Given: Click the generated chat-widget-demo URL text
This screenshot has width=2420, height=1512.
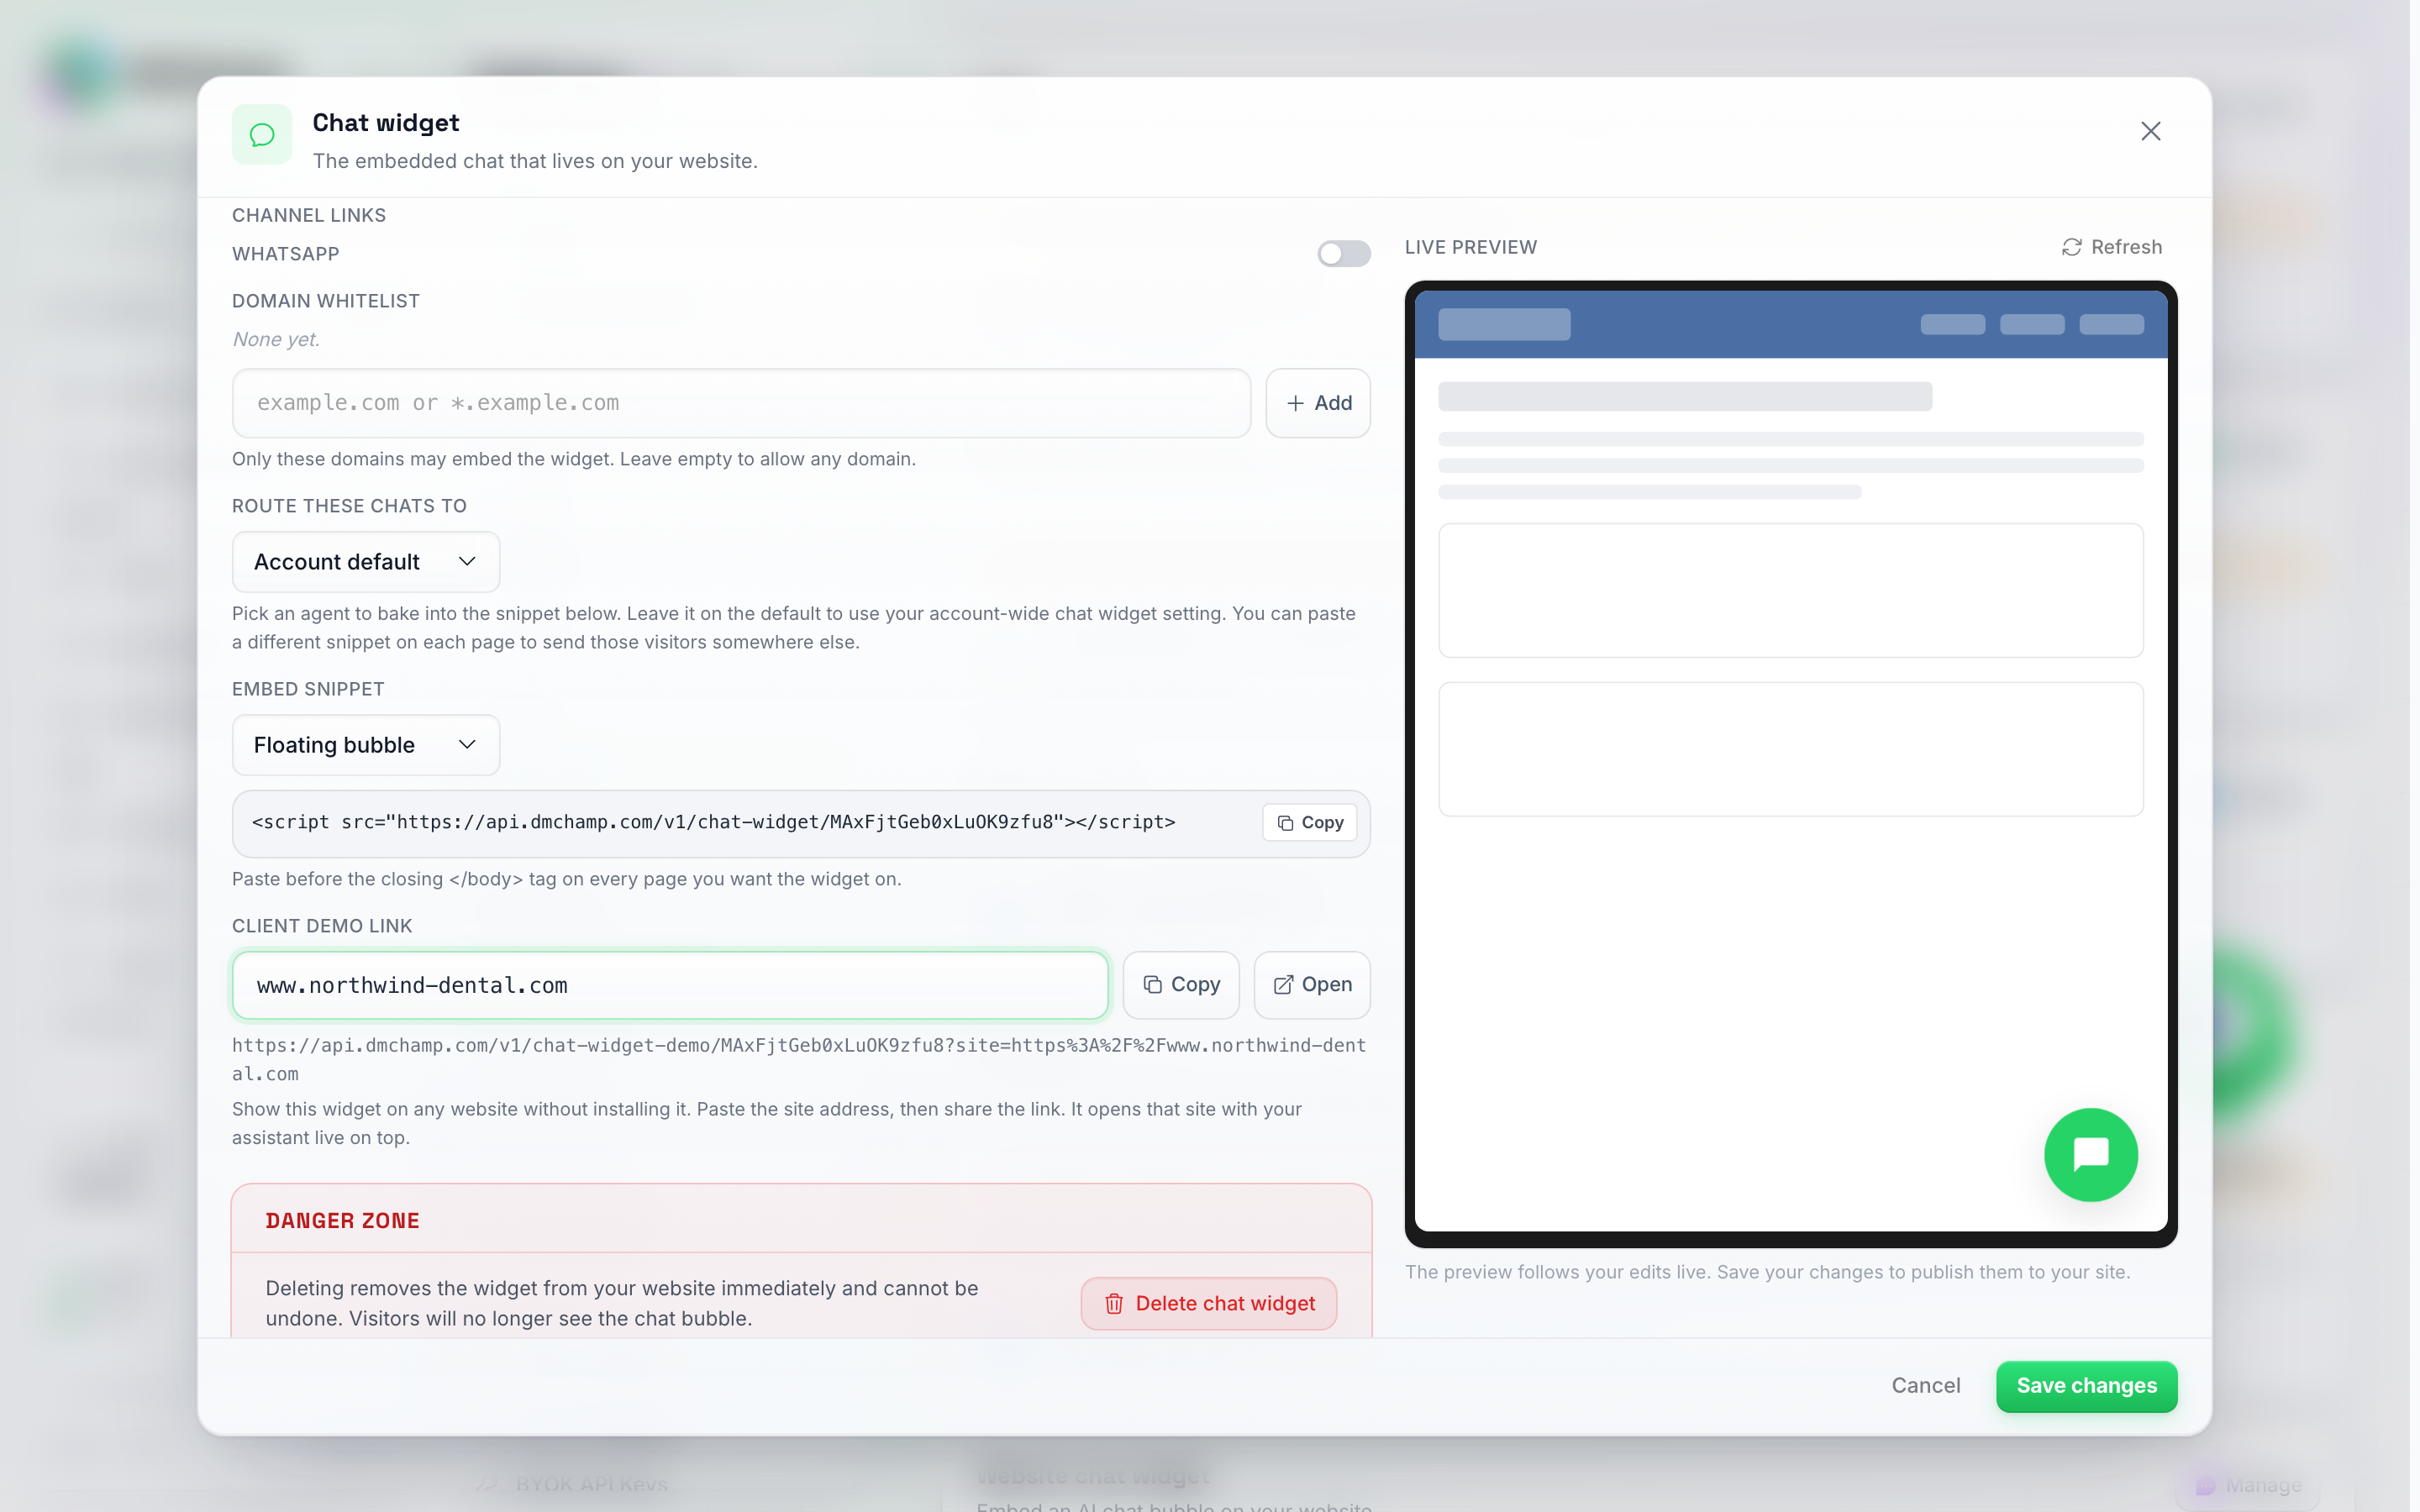Looking at the screenshot, I should [799, 1059].
